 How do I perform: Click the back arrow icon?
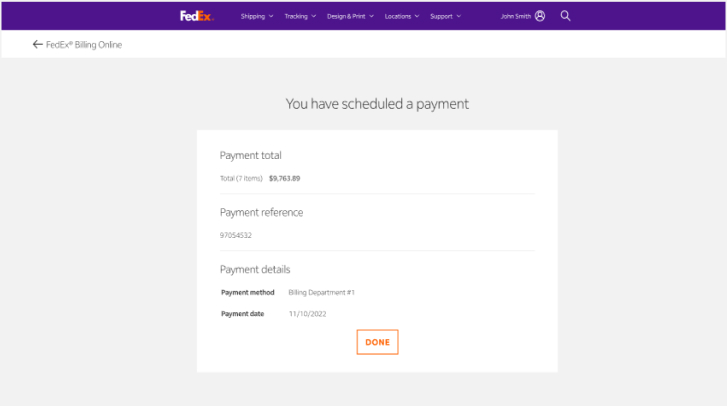[37, 45]
